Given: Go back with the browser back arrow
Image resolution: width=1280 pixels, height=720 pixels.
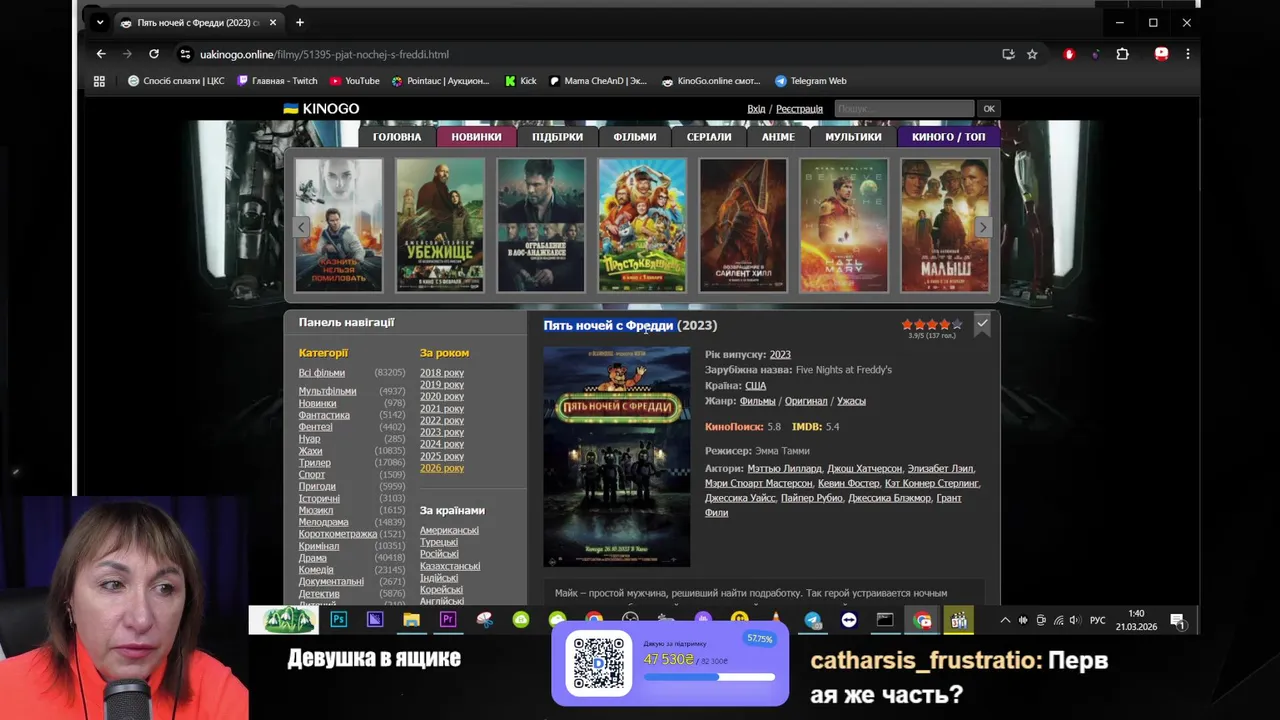Looking at the screenshot, I should 101,54.
